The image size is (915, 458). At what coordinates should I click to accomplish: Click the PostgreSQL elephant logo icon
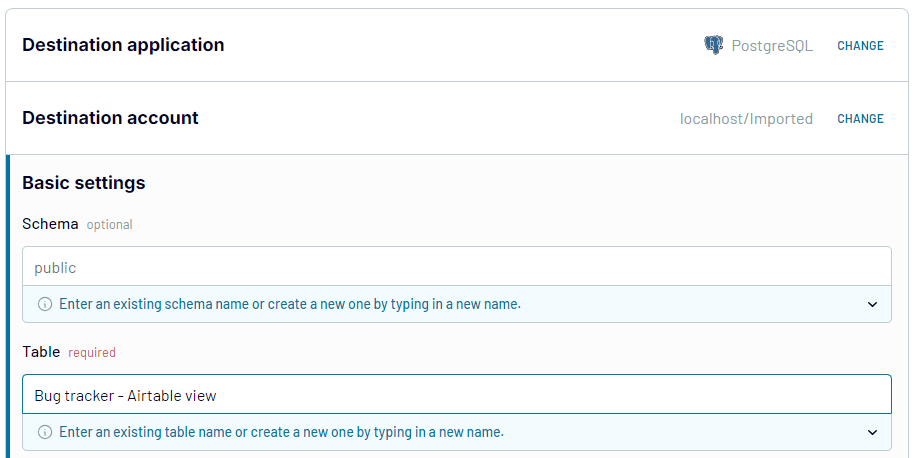(713, 45)
